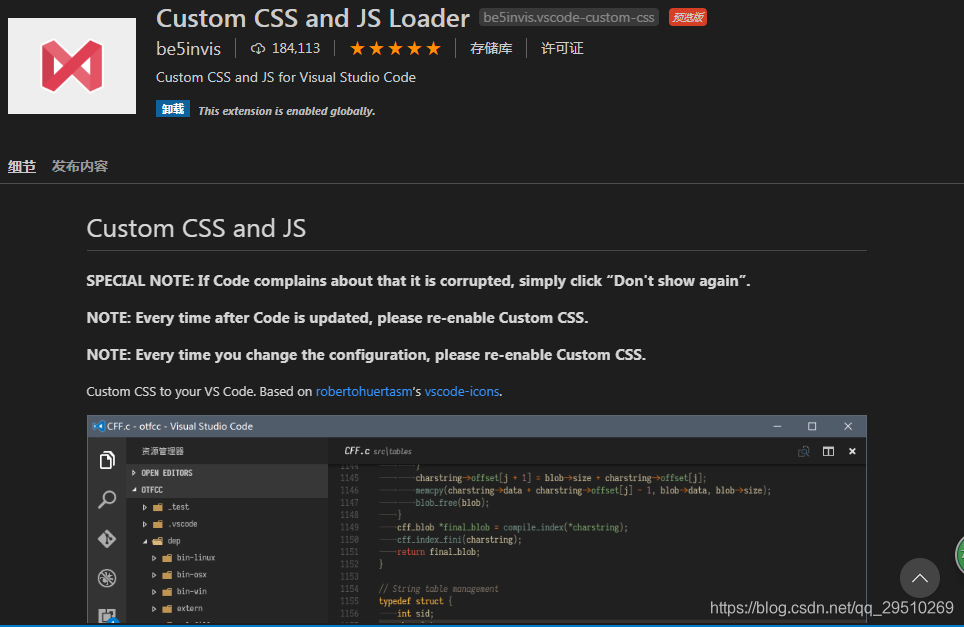Open the Source Control icon in embedded activity bar
Viewport: 964px width, 627px height.
(x=107, y=538)
